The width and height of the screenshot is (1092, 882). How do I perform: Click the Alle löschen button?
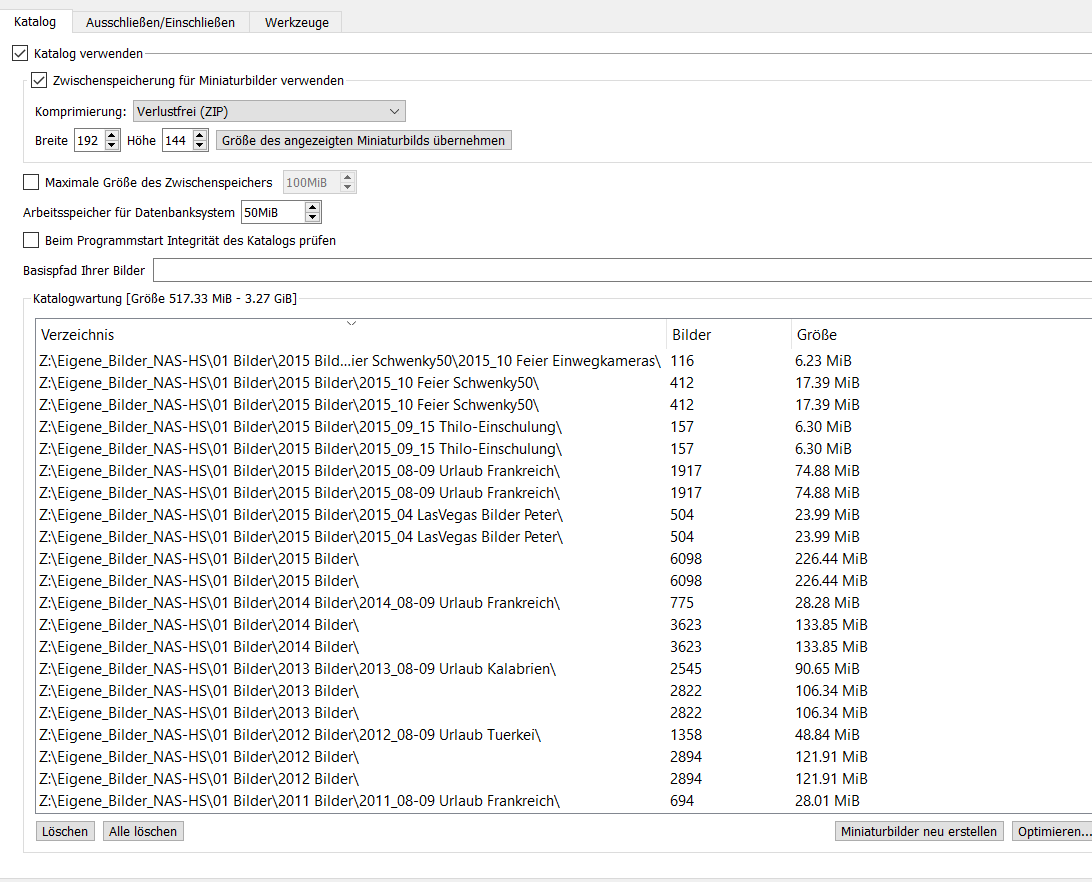tap(143, 831)
